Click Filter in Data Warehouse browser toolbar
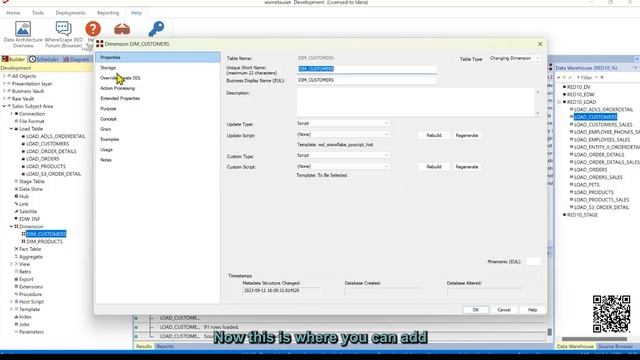The width and height of the screenshot is (640, 360). (x=585, y=78)
